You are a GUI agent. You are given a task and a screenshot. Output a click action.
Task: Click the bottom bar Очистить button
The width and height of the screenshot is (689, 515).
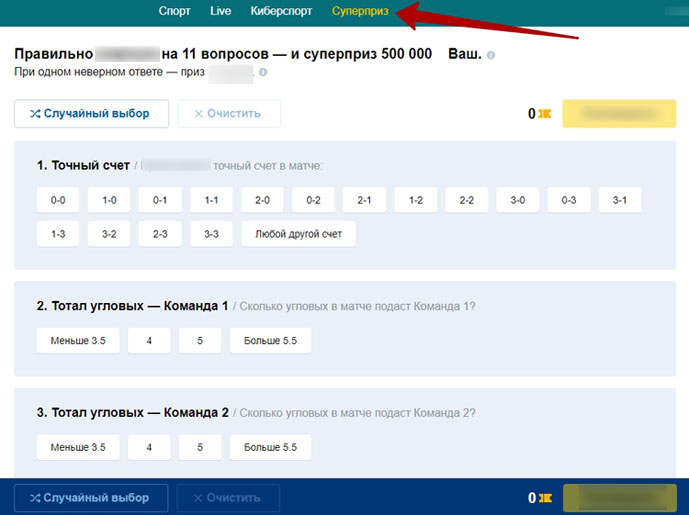(x=228, y=498)
